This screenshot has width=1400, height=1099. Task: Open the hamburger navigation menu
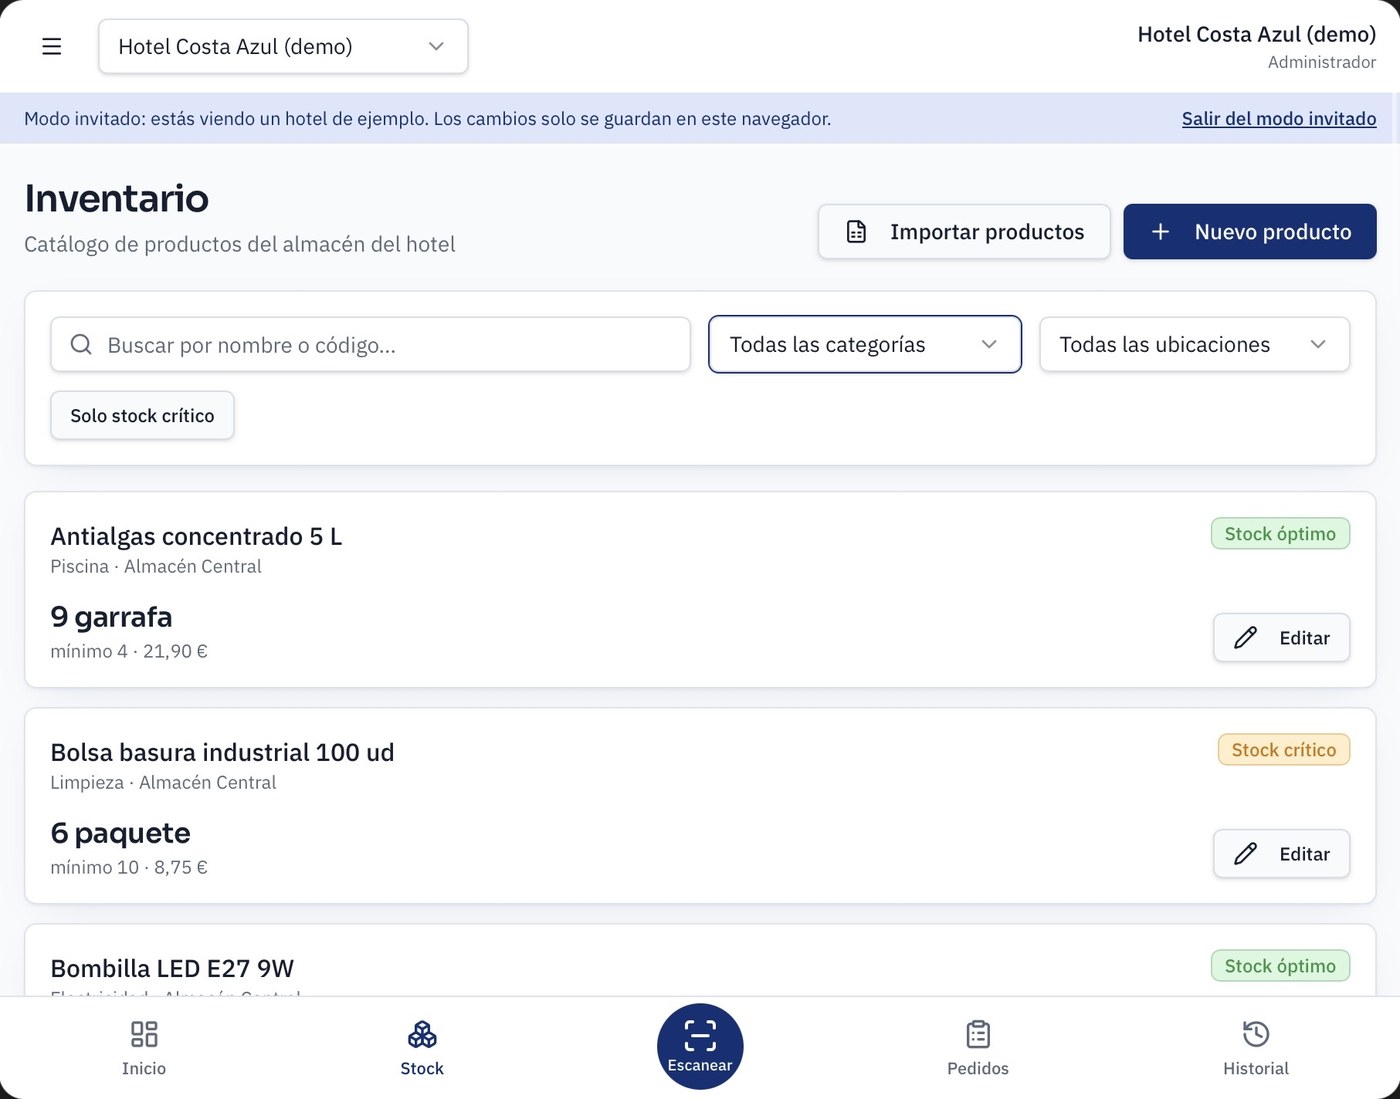pyautogui.click(x=52, y=47)
